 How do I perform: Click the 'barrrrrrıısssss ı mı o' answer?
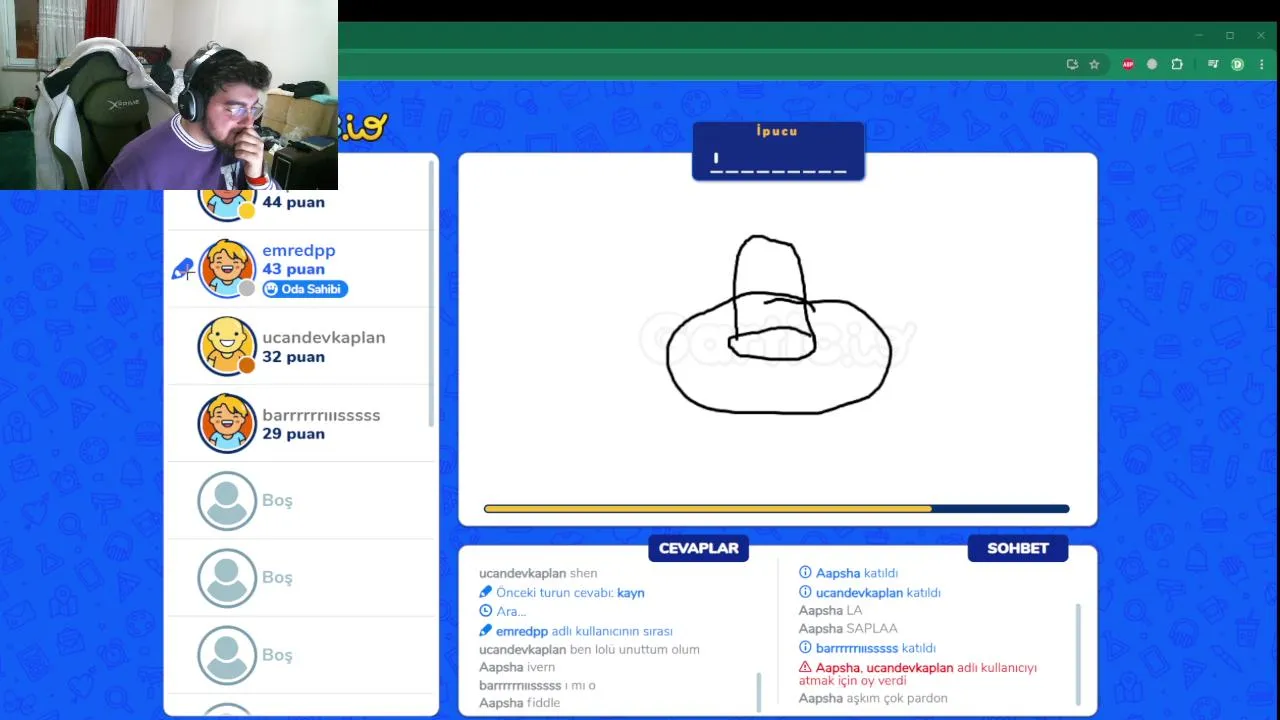(537, 685)
